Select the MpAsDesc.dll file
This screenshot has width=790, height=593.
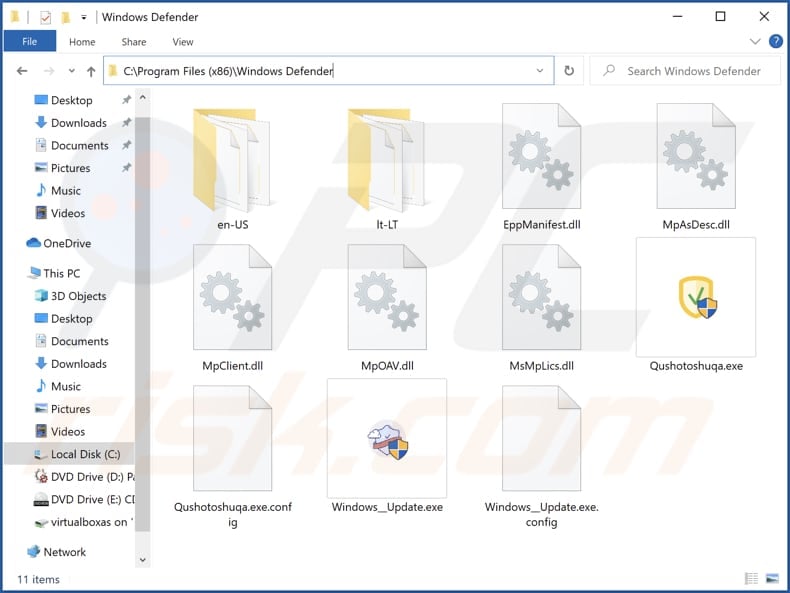[696, 166]
